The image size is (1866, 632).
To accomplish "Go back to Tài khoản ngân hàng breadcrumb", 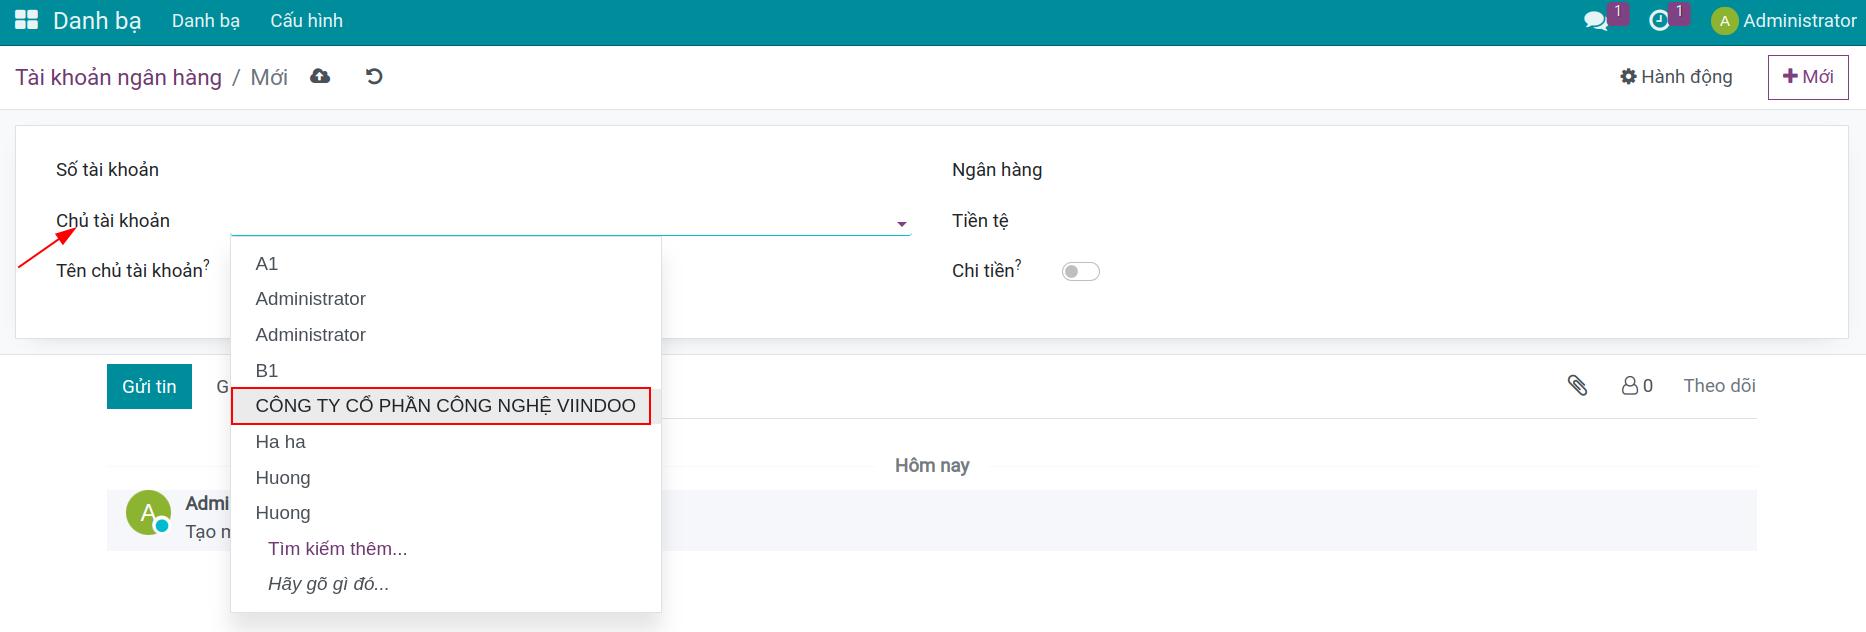I will tap(119, 77).
